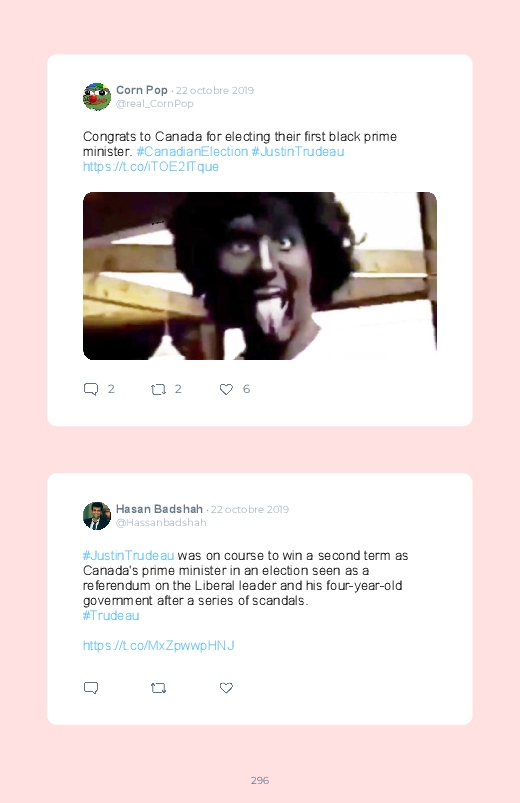The height and width of the screenshot is (803, 520).
Task: Open the #JustinTrudeau hashtag in Hasan's tweet
Action: point(129,556)
